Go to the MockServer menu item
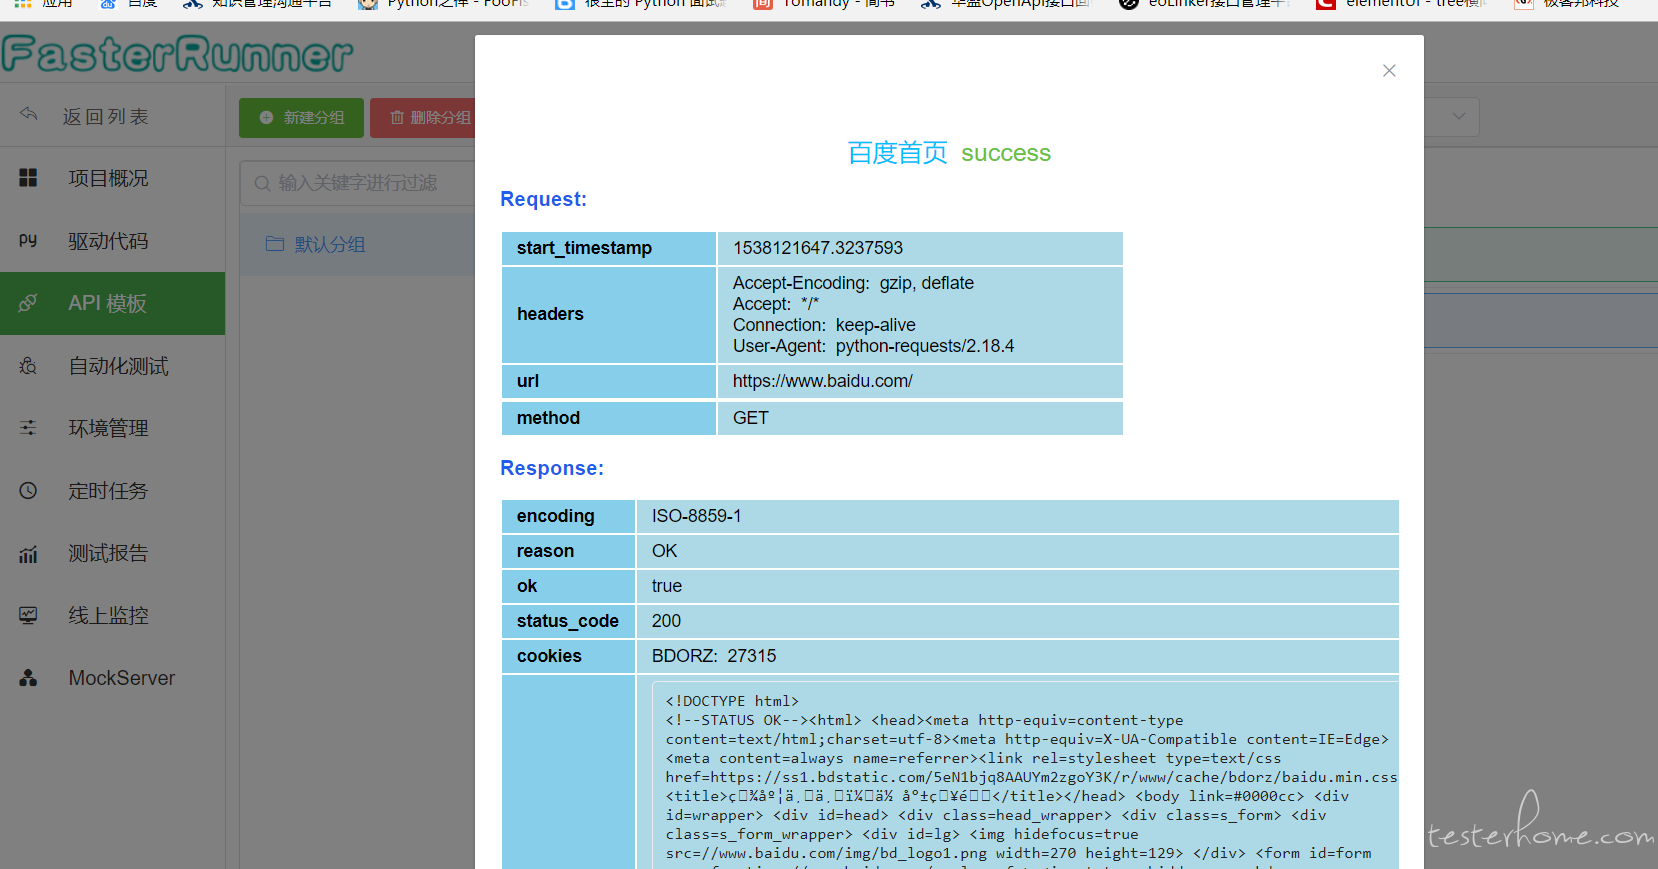The image size is (1658, 869). click(x=121, y=678)
